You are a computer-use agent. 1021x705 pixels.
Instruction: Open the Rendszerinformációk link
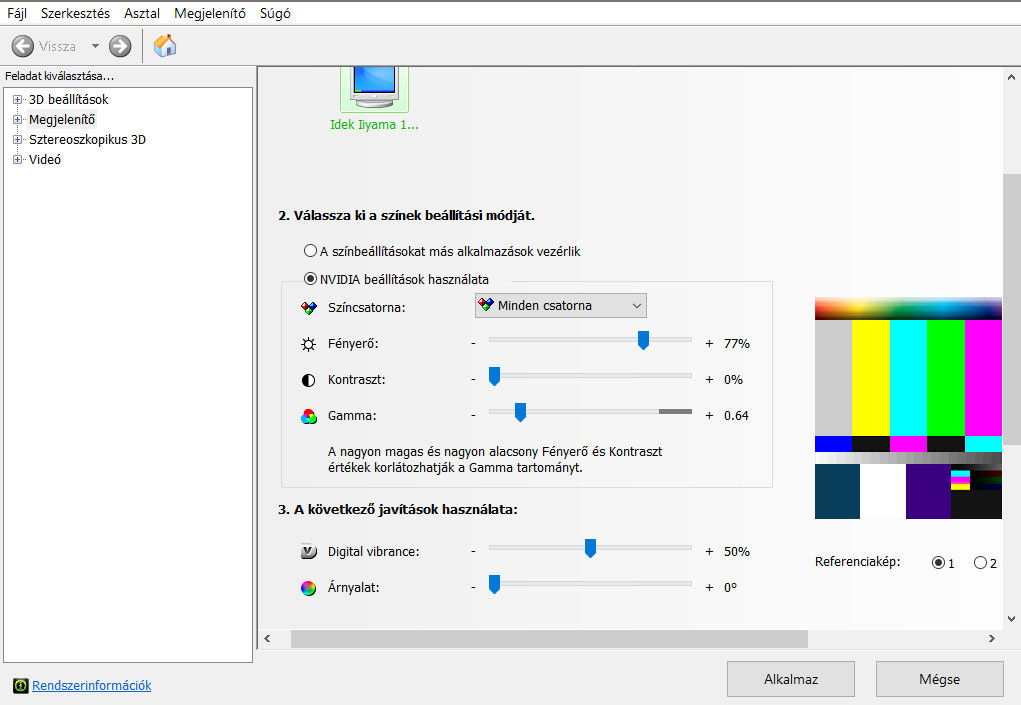(x=91, y=685)
